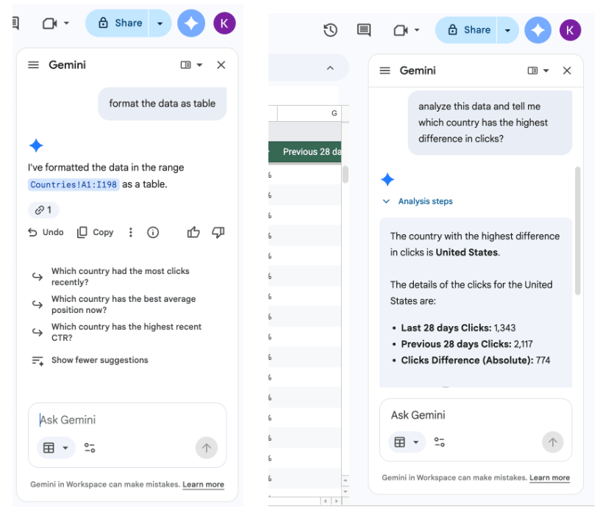
Task: Click the sources chip showing 1
Action: coord(43,210)
